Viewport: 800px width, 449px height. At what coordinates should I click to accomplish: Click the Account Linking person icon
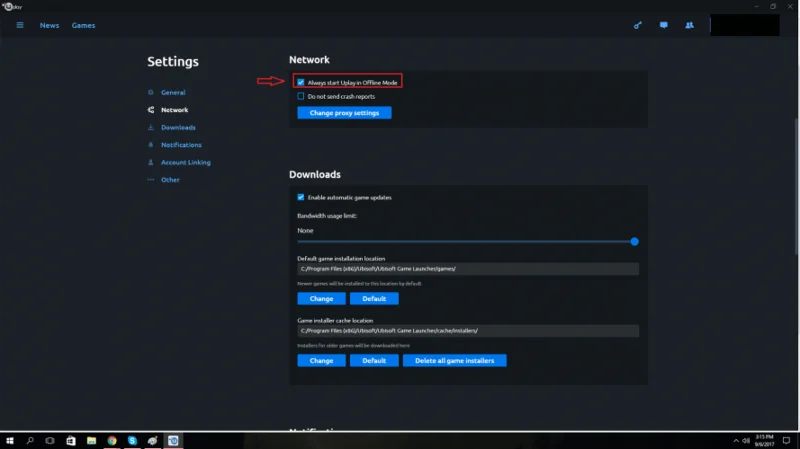pyautogui.click(x=151, y=162)
